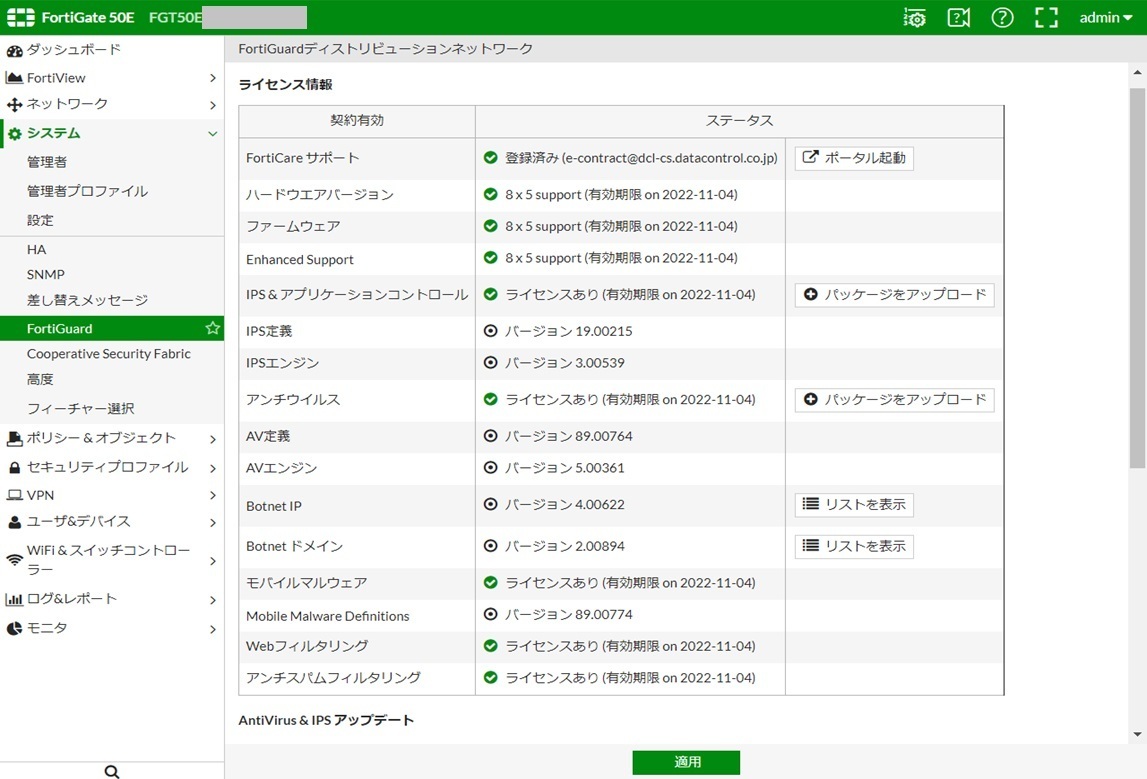This screenshot has height=779, width=1147.
Task: Click the ネットワーク cross-arrows icon
Action: pos(14,105)
